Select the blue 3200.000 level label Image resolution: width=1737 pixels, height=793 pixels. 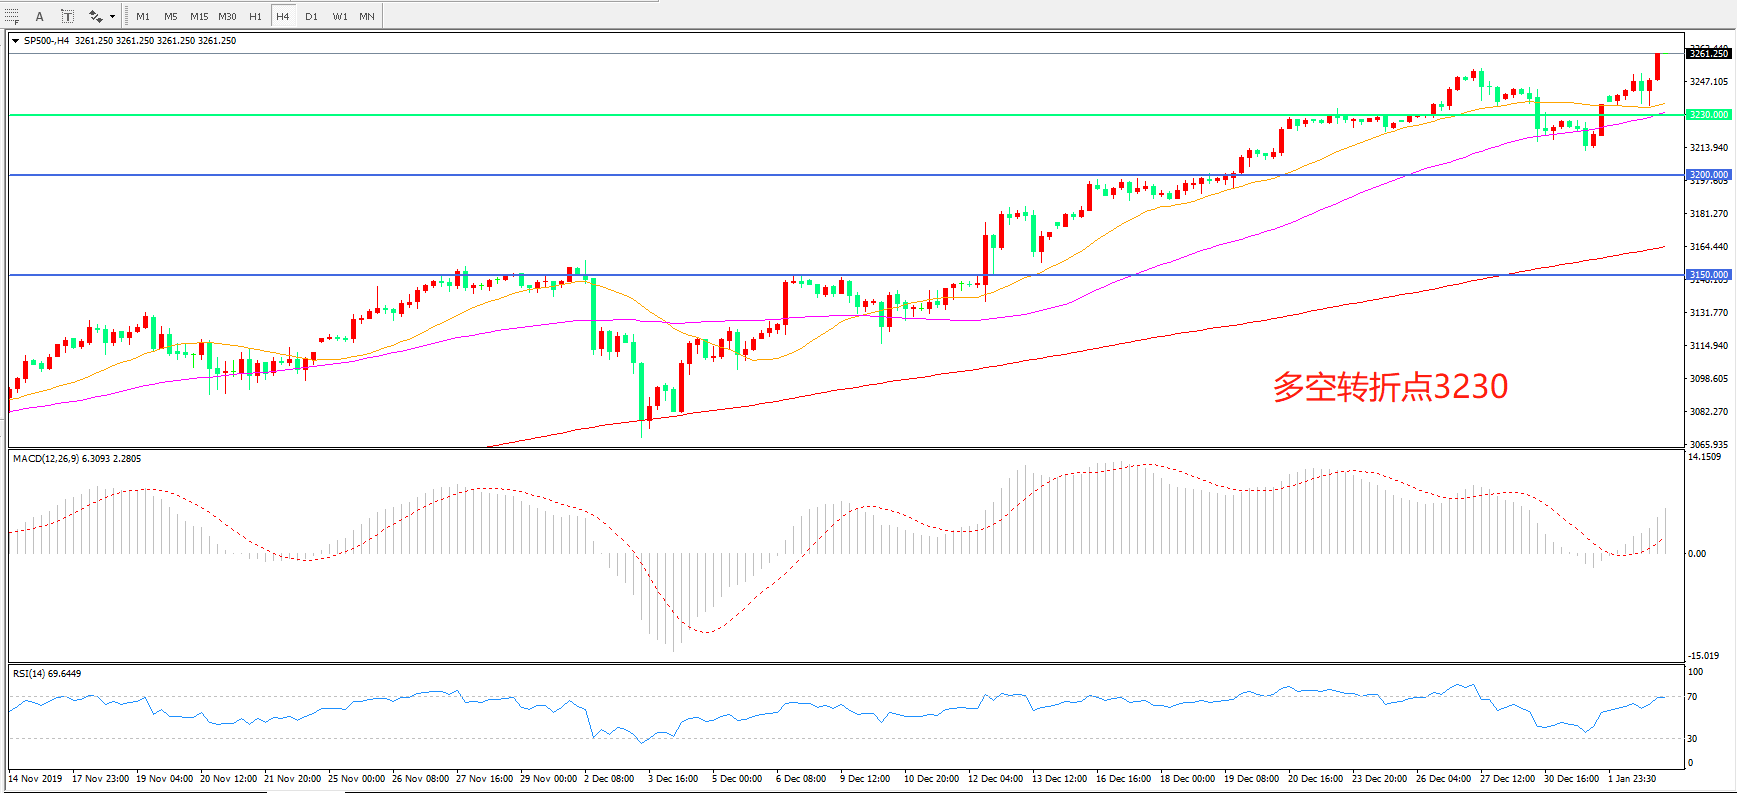pos(1709,175)
